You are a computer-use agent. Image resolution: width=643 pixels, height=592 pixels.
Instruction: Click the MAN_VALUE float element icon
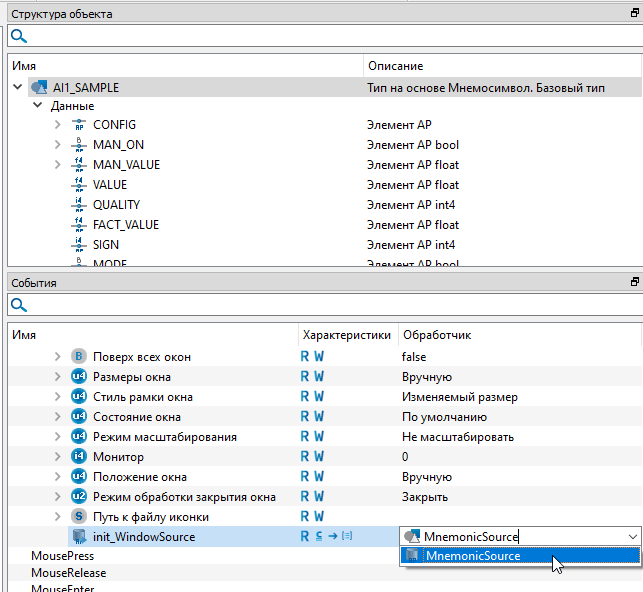(79, 165)
